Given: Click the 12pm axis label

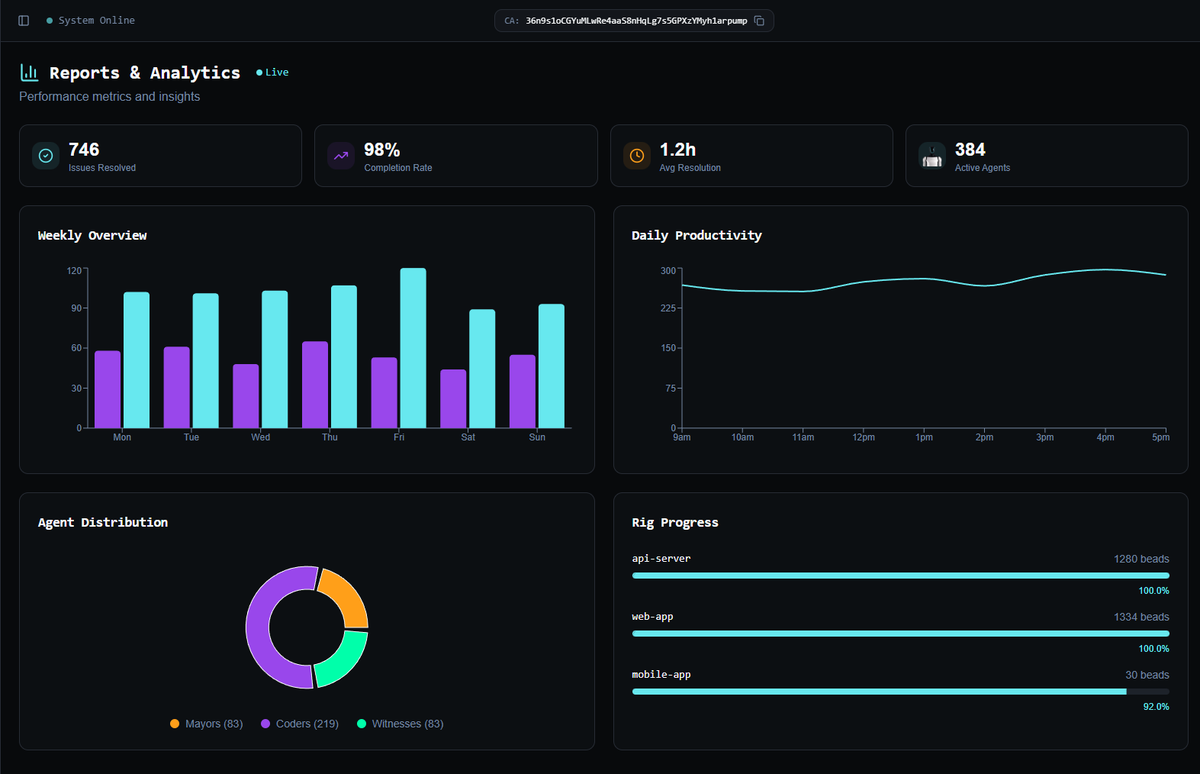Looking at the screenshot, I should 863,437.
